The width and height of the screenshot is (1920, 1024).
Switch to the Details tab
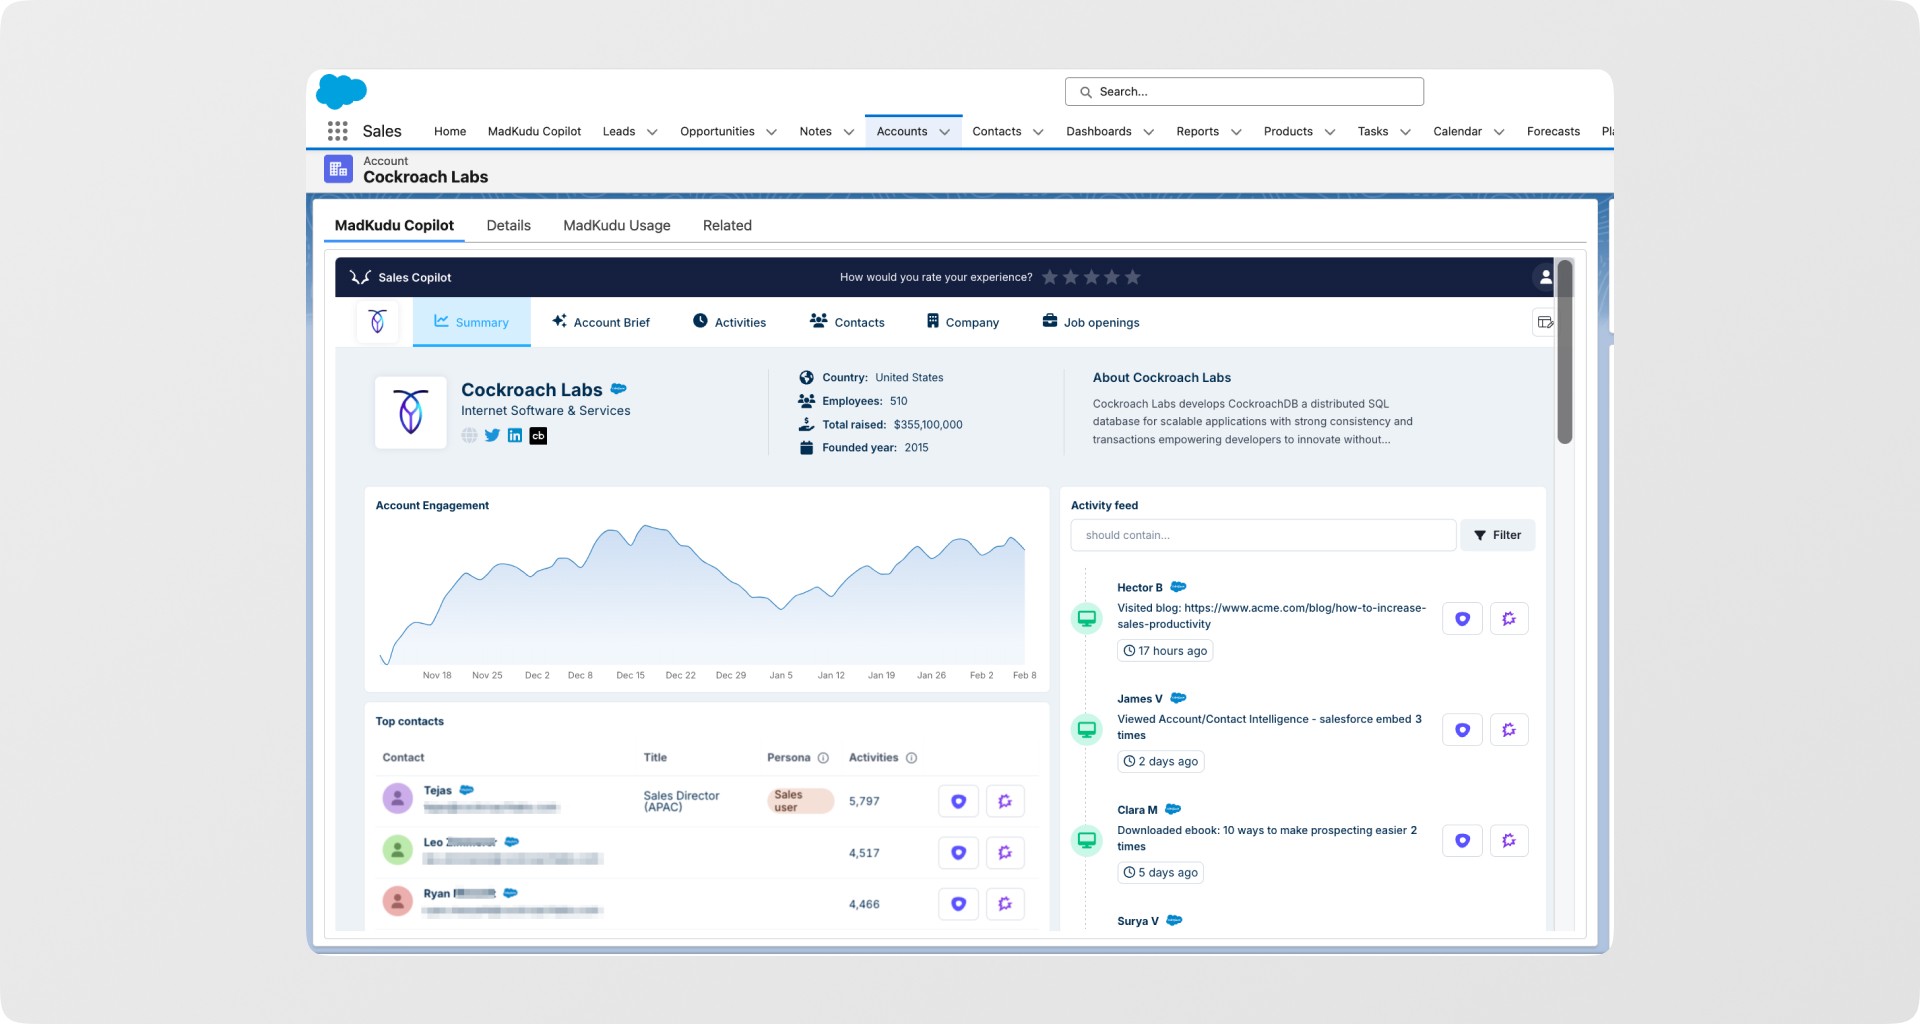(x=508, y=225)
